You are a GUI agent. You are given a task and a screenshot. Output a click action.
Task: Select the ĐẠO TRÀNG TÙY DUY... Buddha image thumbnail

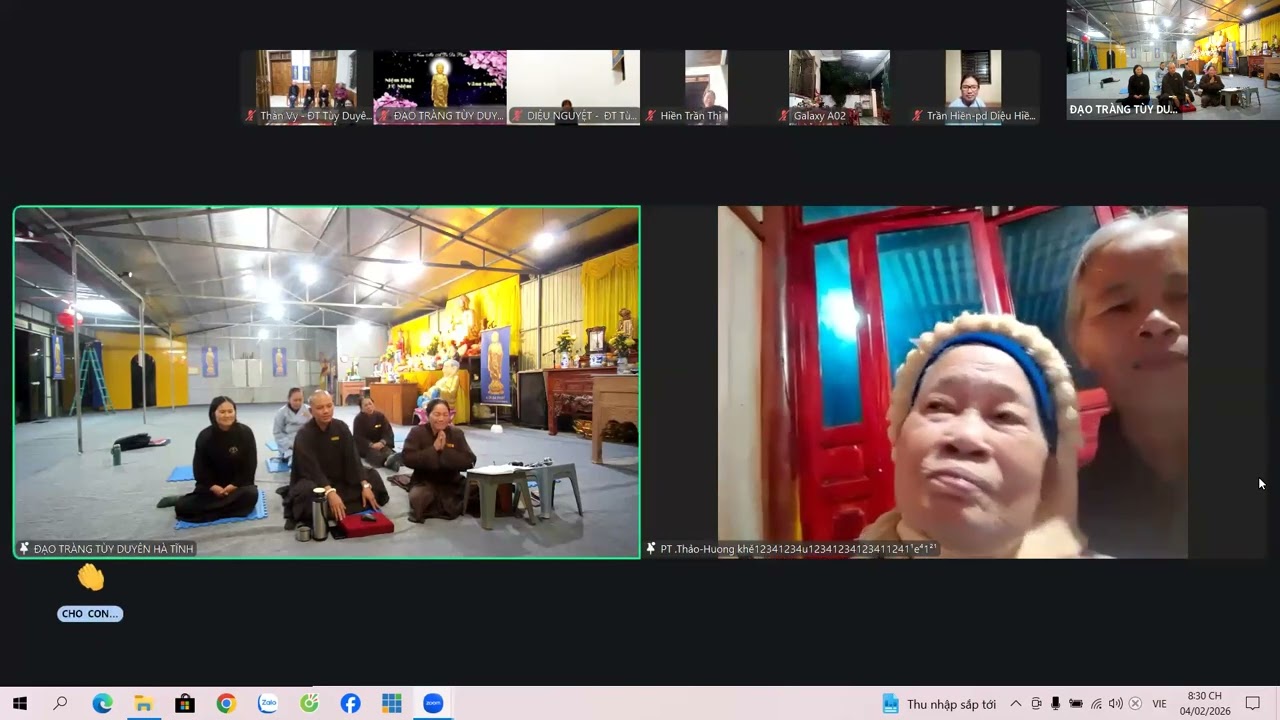click(x=440, y=87)
